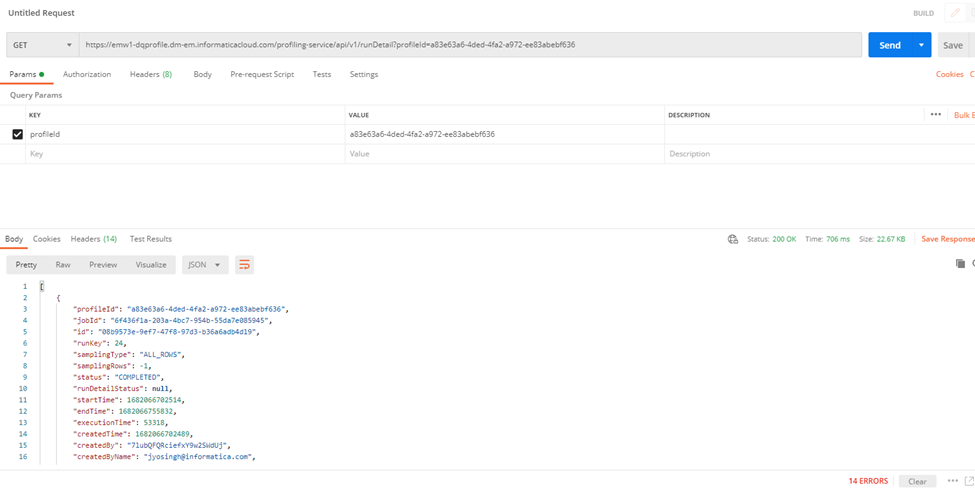Viewport: 975px width, 490px height.
Task: Expand the Send button dropdown arrow
Action: (x=922, y=45)
